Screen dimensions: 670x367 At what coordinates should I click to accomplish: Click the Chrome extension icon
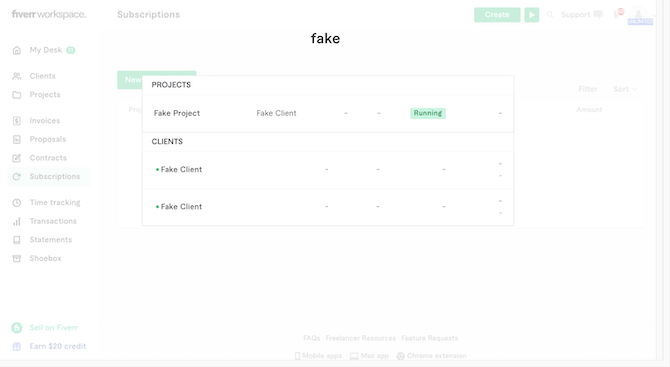[x=400, y=356]
